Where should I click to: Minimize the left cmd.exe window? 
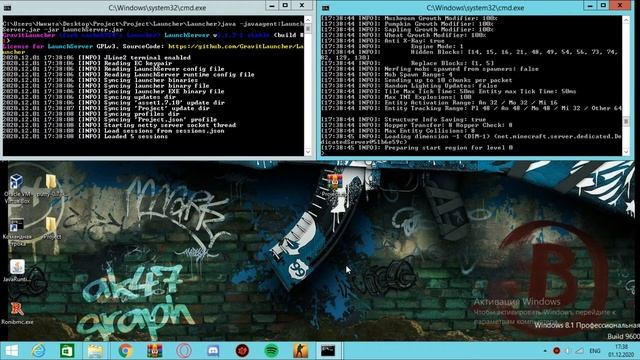click(272, 5)
